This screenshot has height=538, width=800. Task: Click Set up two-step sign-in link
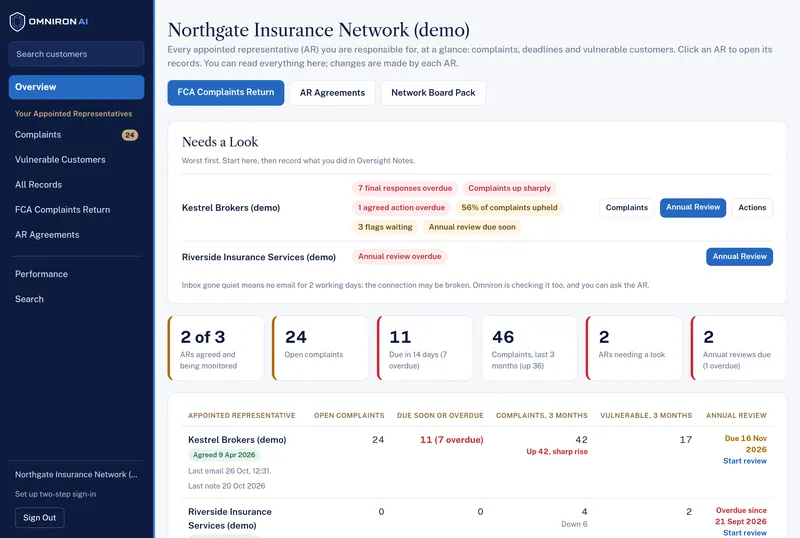[55, 494]
